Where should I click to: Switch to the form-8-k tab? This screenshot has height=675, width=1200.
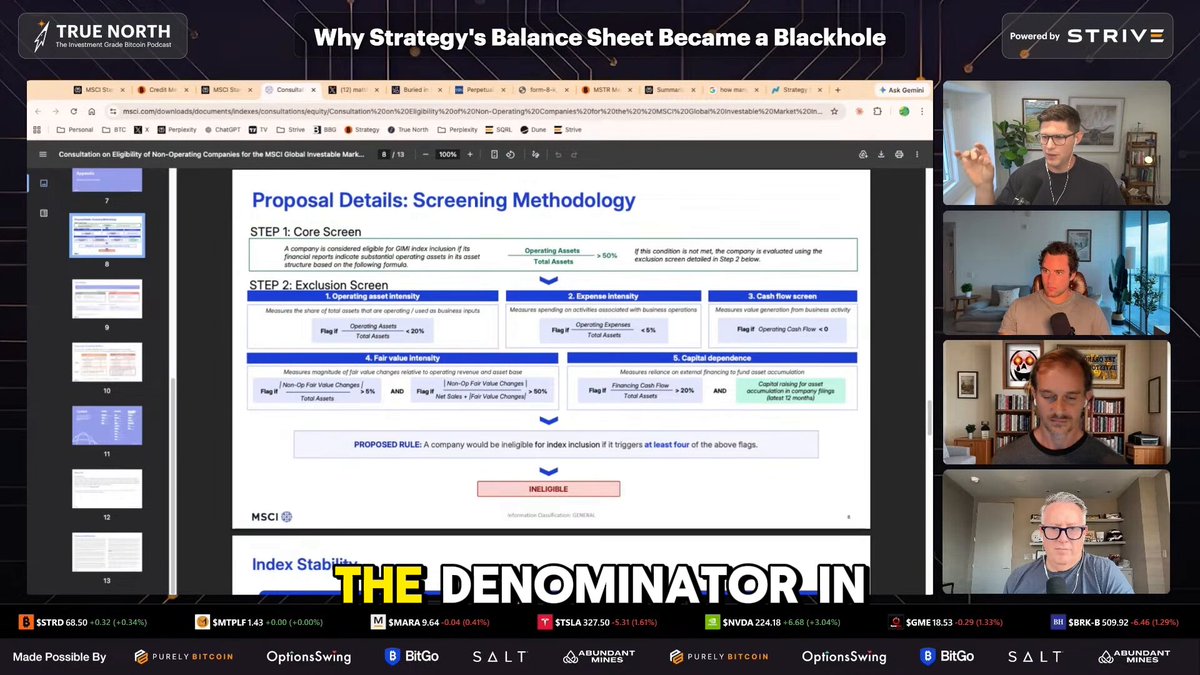544,90
